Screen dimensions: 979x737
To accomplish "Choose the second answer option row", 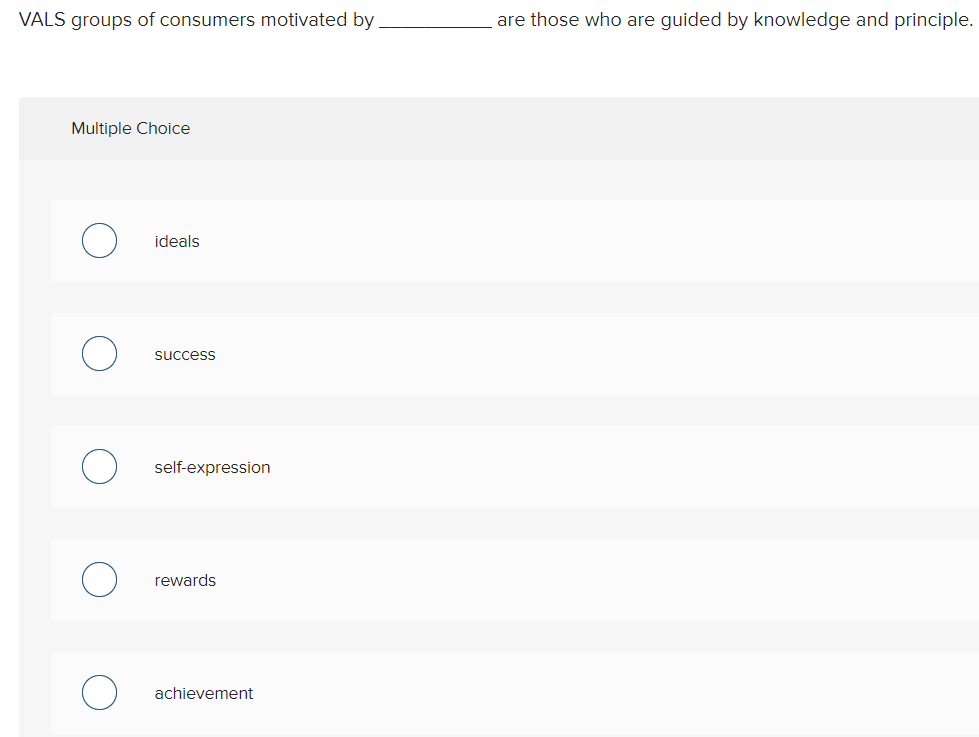I will coord(500,353).
